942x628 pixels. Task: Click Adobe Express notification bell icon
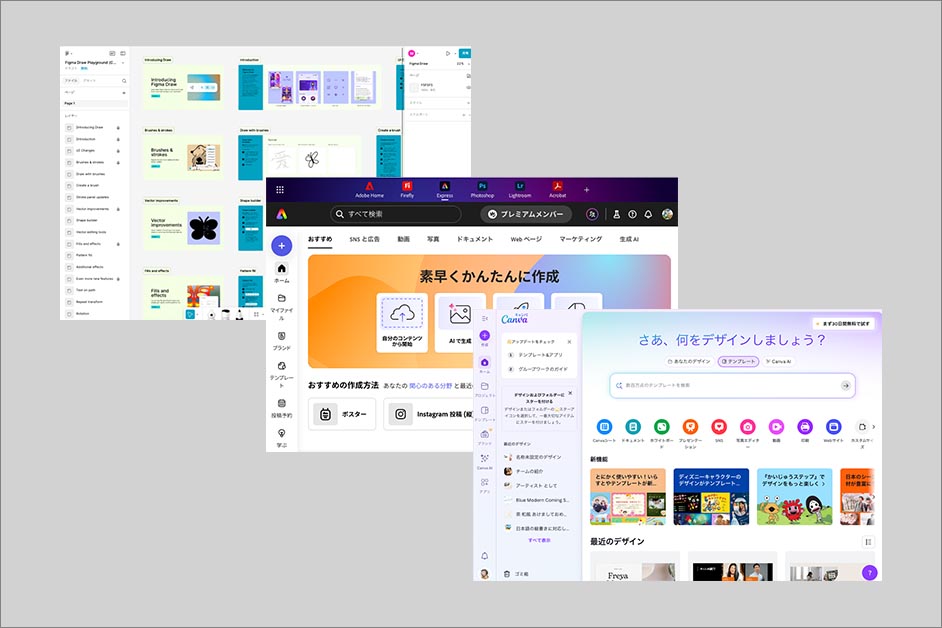coord(647,214)
